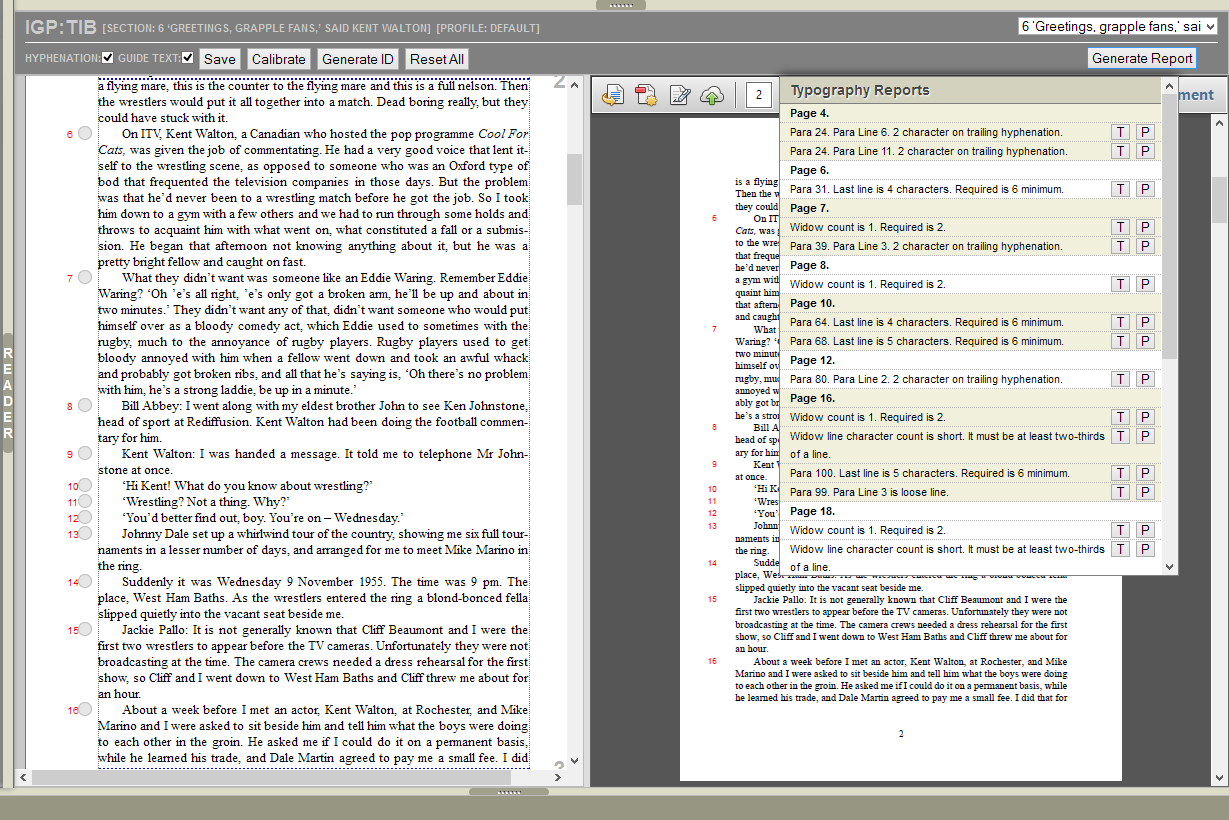Click the text editor horizontal scrollbar right arrow
This screenshot has height=820, width=1229.
[x=560, y=777]
